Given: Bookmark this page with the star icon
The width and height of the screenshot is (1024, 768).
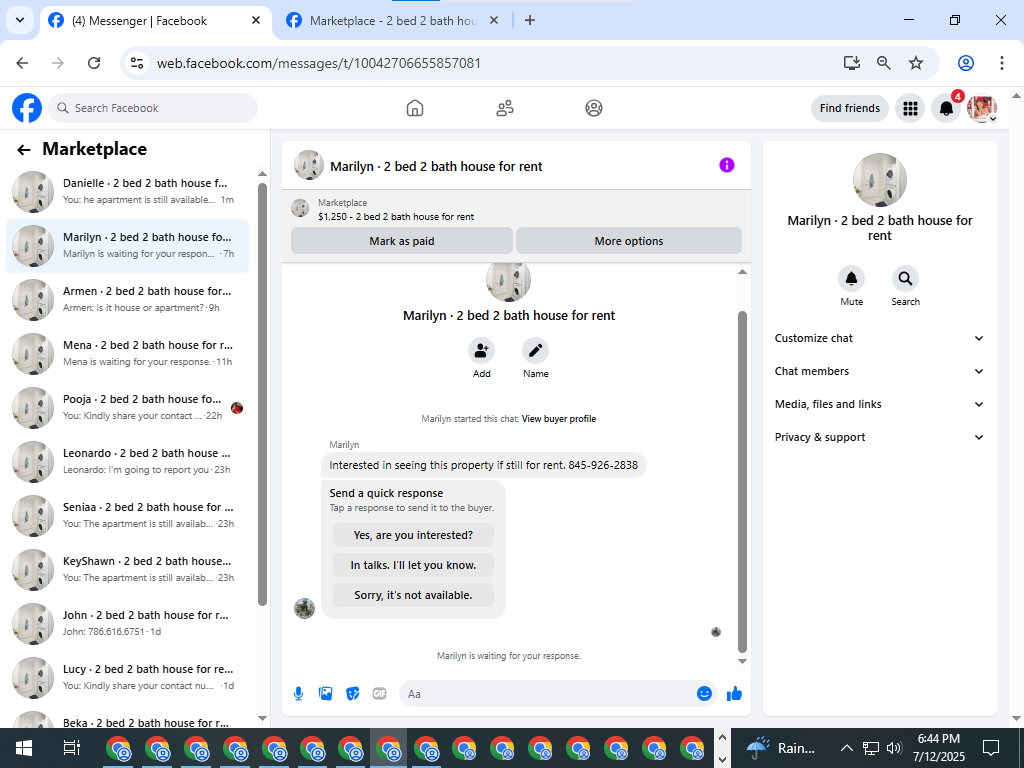Looking at the screenshot, I should [916, 63].
